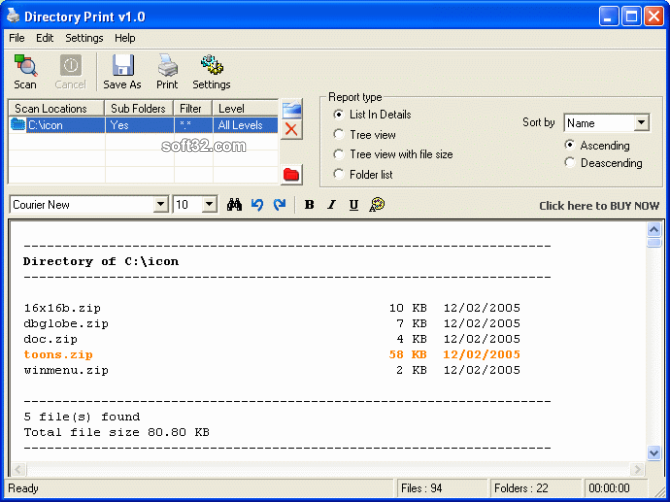Toggle italic formatting
The height and width of the screenshot is (502, 670).
tap(332, 205)
